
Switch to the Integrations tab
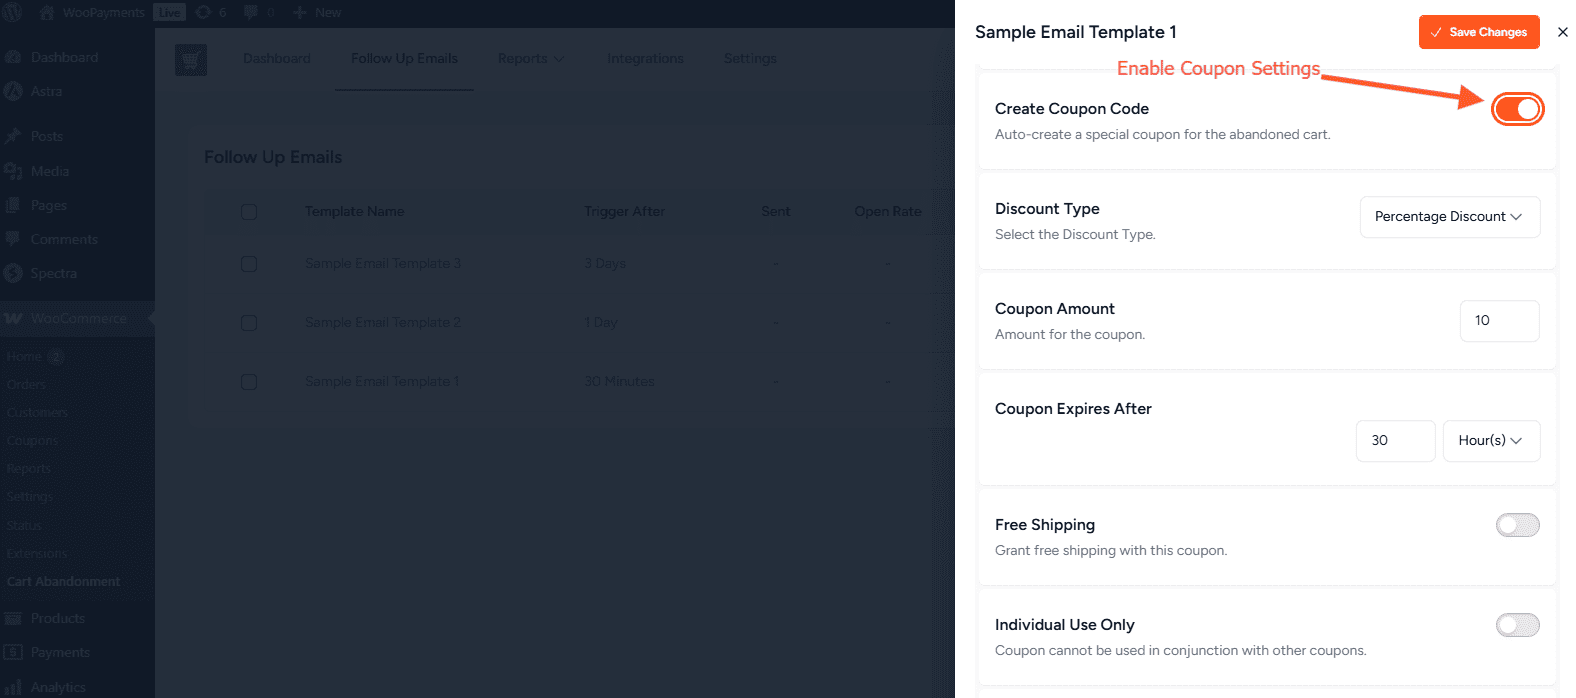tap(645, 59)
